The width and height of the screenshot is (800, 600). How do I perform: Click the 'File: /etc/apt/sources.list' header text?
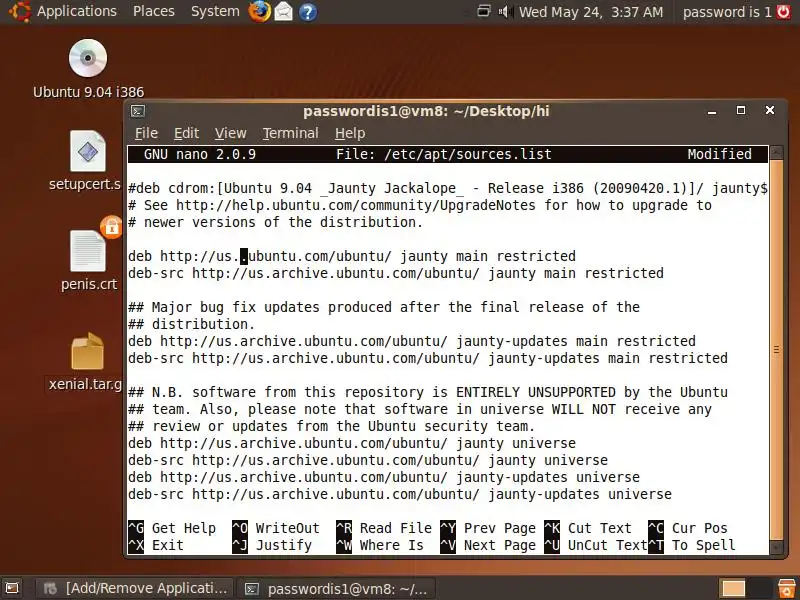pyautogui.click(x=443, y=154)
